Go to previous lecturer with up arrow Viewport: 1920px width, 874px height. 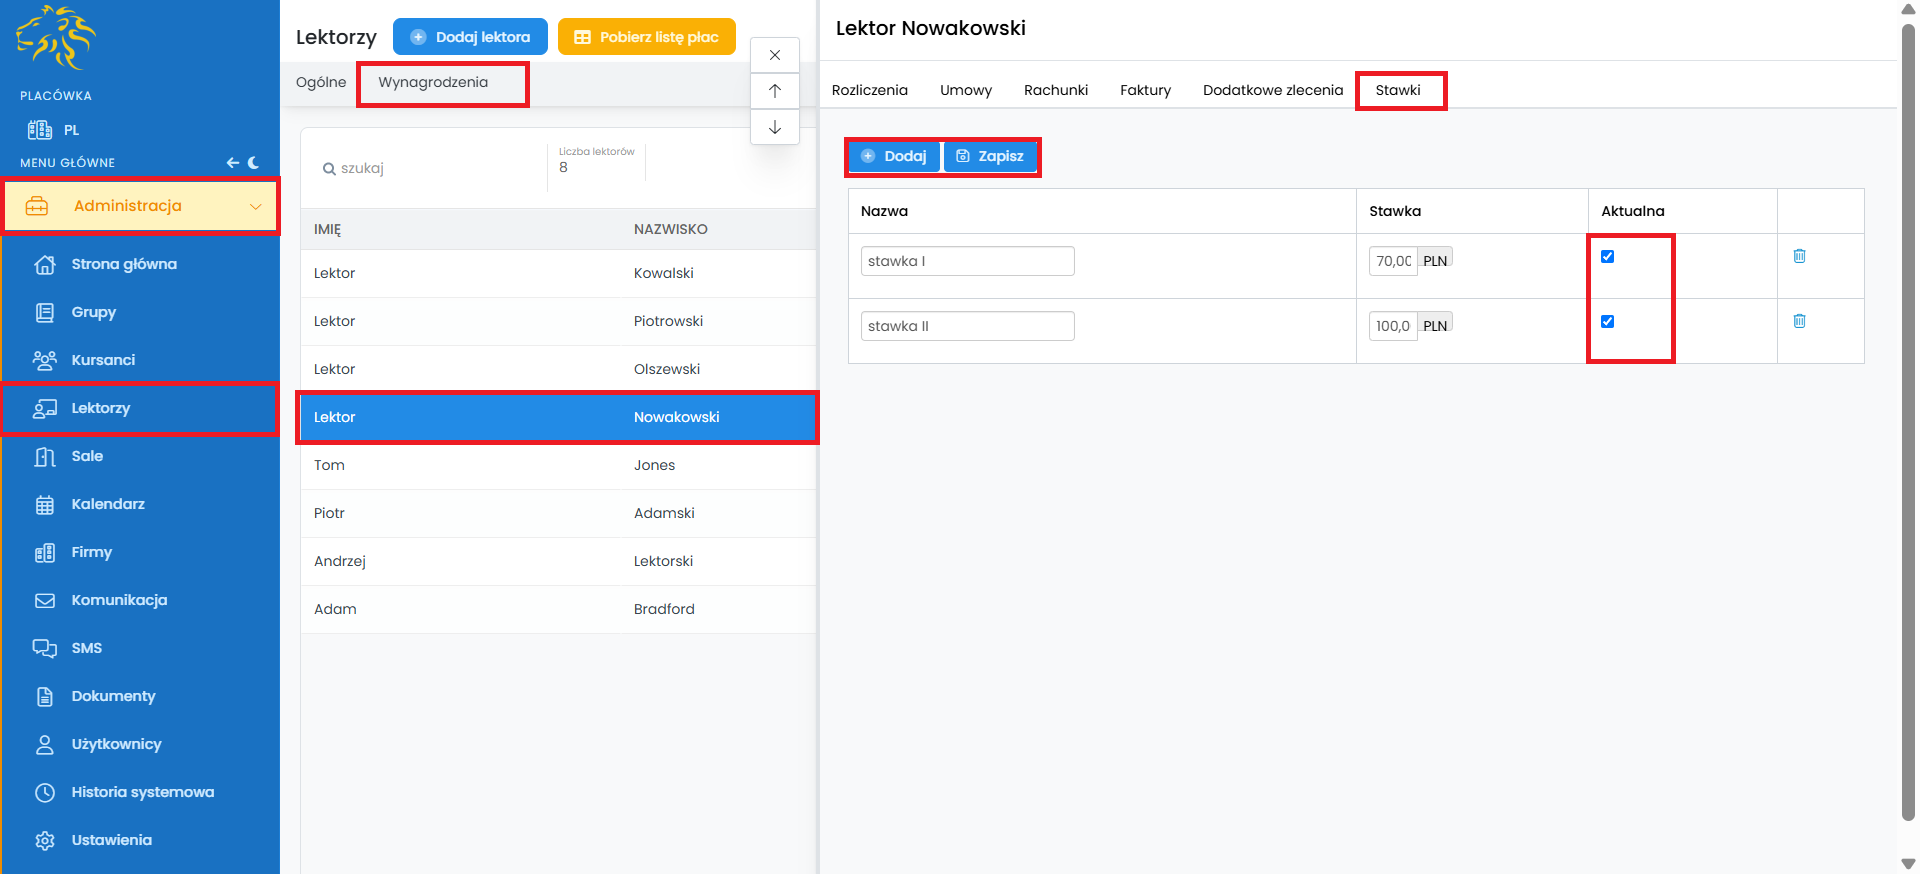774,91
